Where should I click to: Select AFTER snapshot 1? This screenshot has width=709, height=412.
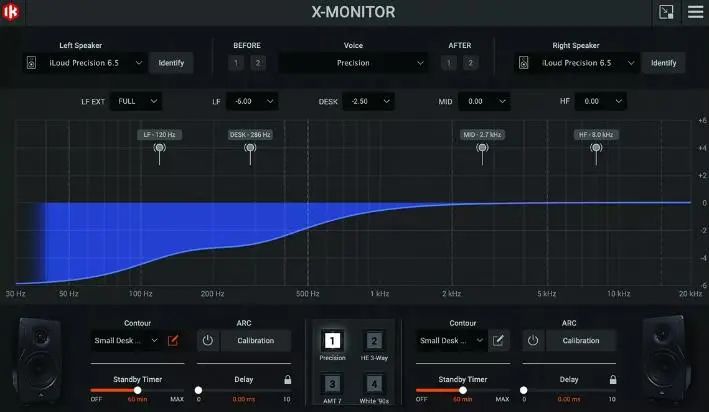coord(449,63)
